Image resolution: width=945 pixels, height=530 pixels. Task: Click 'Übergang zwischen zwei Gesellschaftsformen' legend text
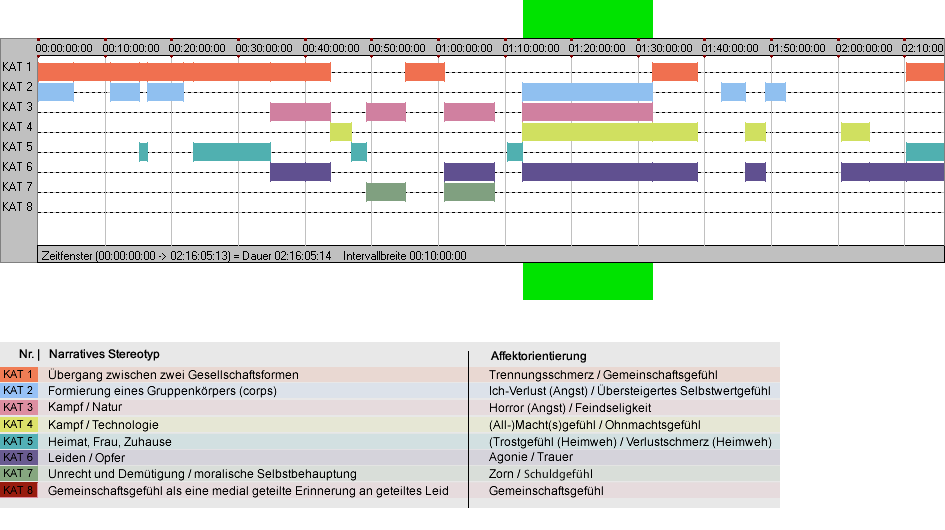pyautogui.click(x=174, y=374)
